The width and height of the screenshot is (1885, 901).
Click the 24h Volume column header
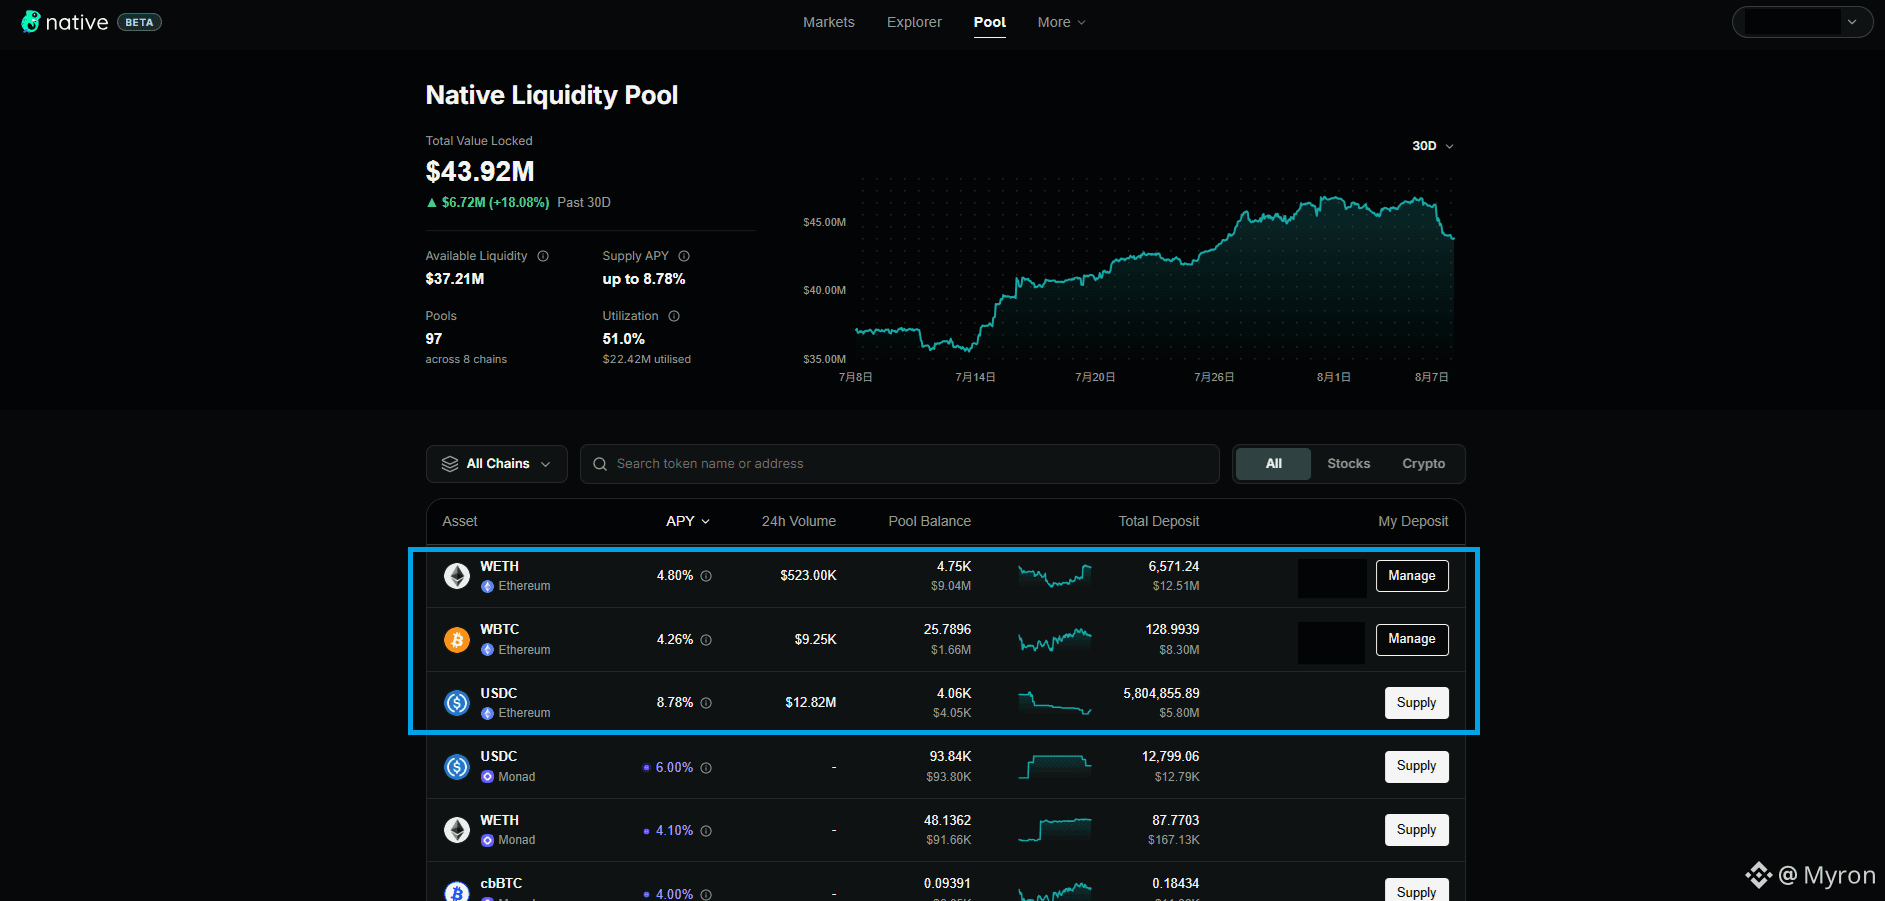(798, 521)
